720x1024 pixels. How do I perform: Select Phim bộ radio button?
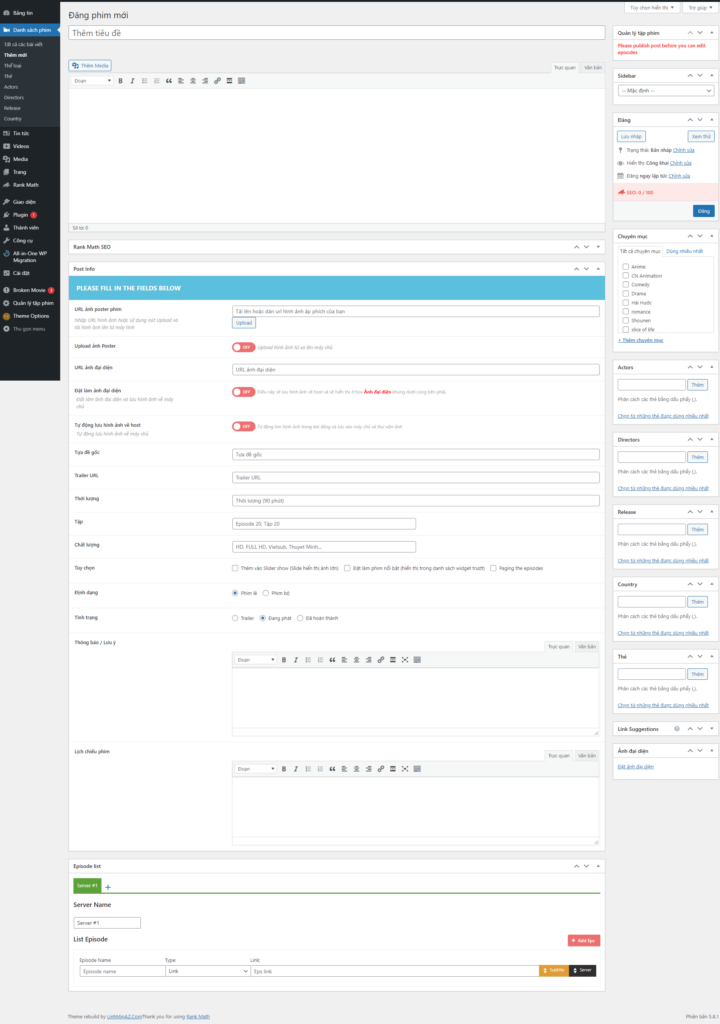[266, 593]
